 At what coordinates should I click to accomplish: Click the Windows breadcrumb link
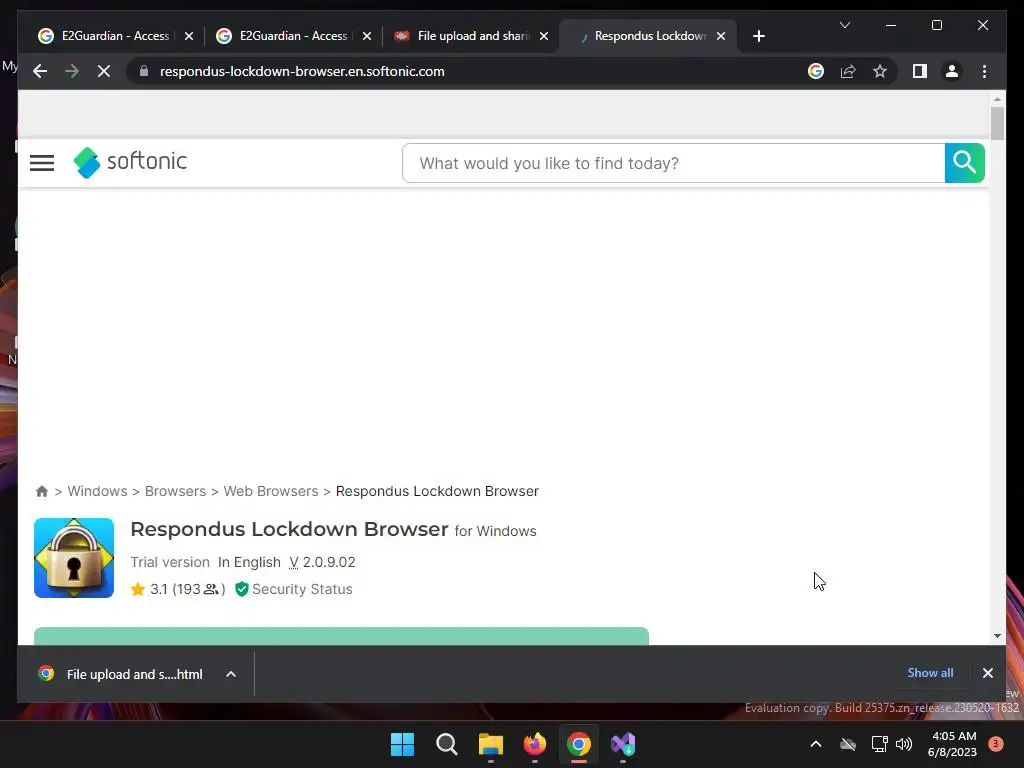[97, 491]
